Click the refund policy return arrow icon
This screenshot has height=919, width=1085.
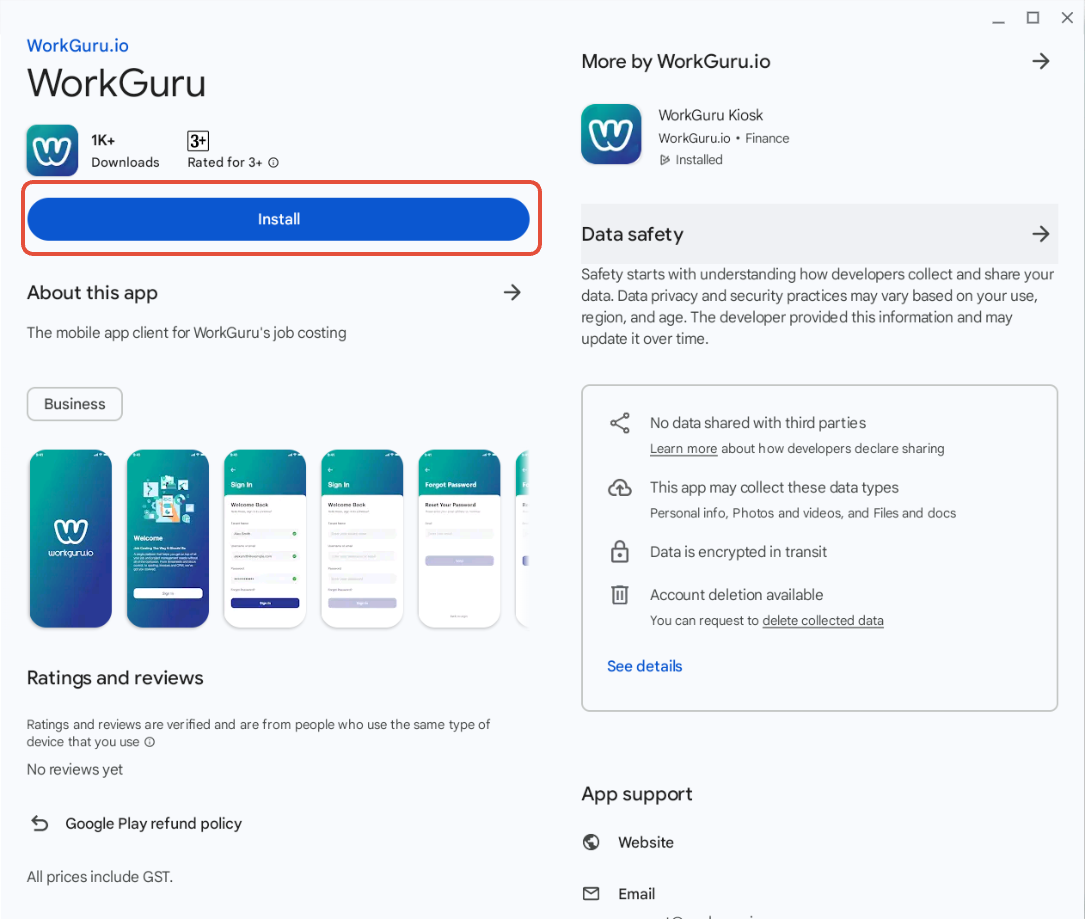40,824
